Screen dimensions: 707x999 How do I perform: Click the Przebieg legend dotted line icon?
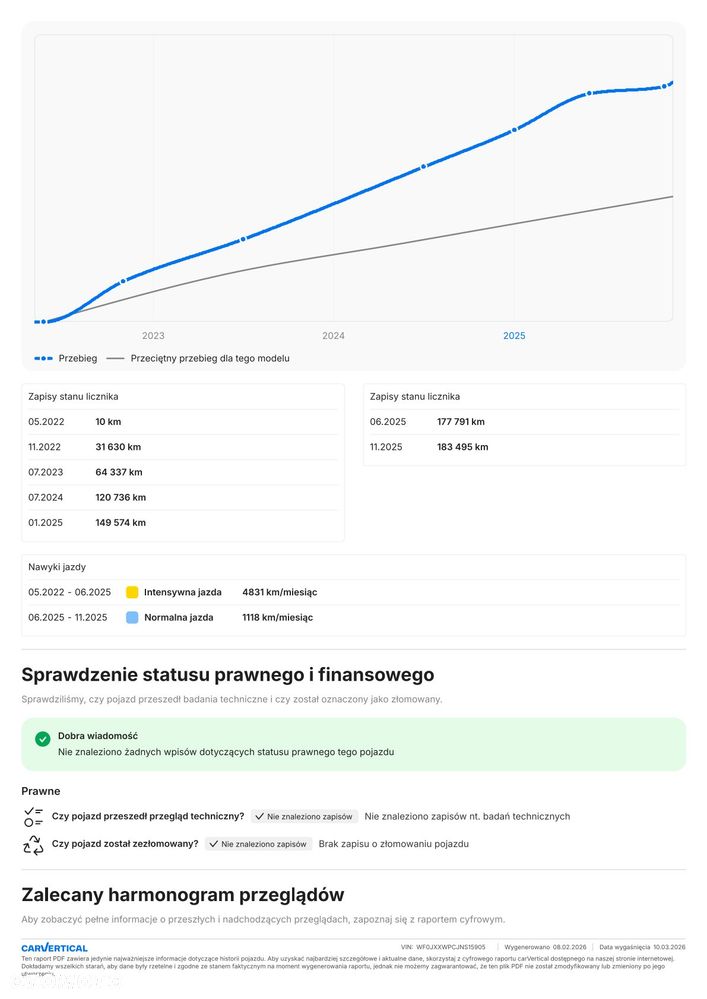click(x=43, y=359)
